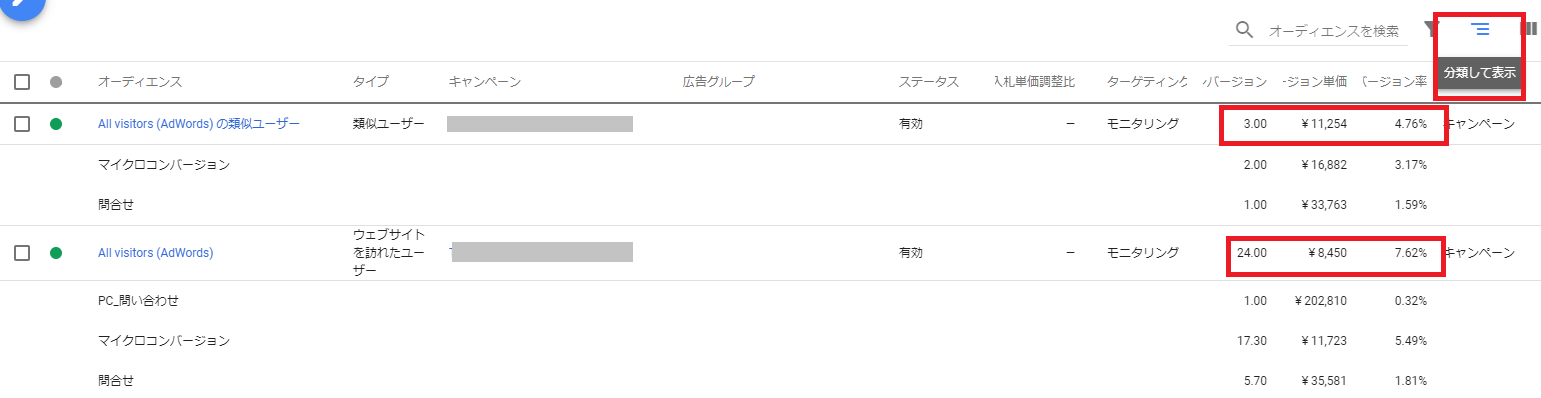Click the ターゲティング column header
1541x398 pixels.
click(x=1147, y=82)
